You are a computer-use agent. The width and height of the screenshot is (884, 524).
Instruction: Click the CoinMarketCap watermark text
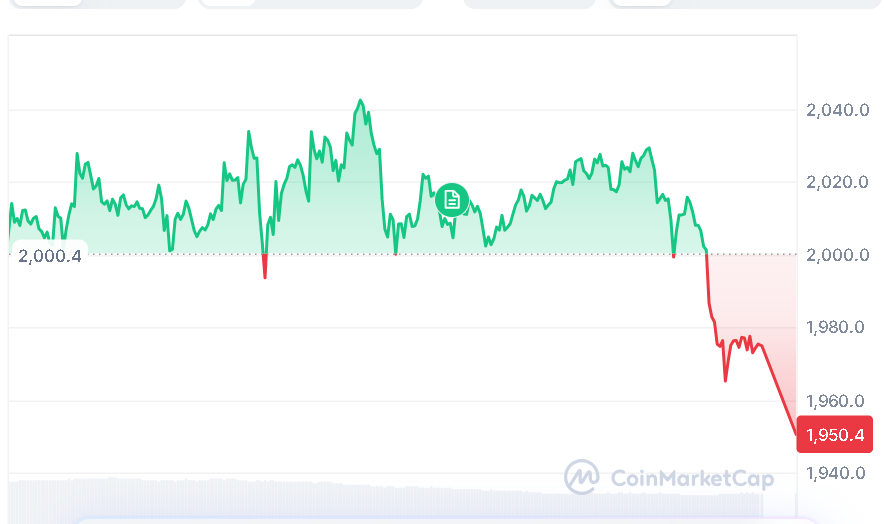683,477
